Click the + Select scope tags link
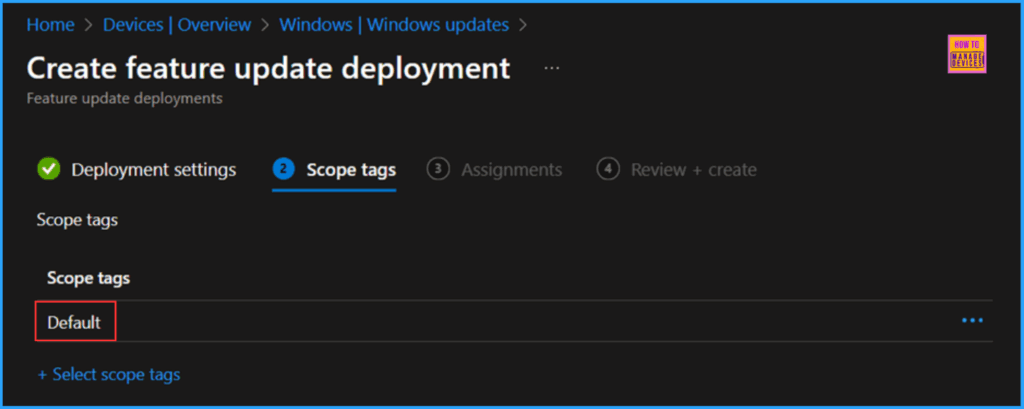1024x409 pixels. click(109, 375)
